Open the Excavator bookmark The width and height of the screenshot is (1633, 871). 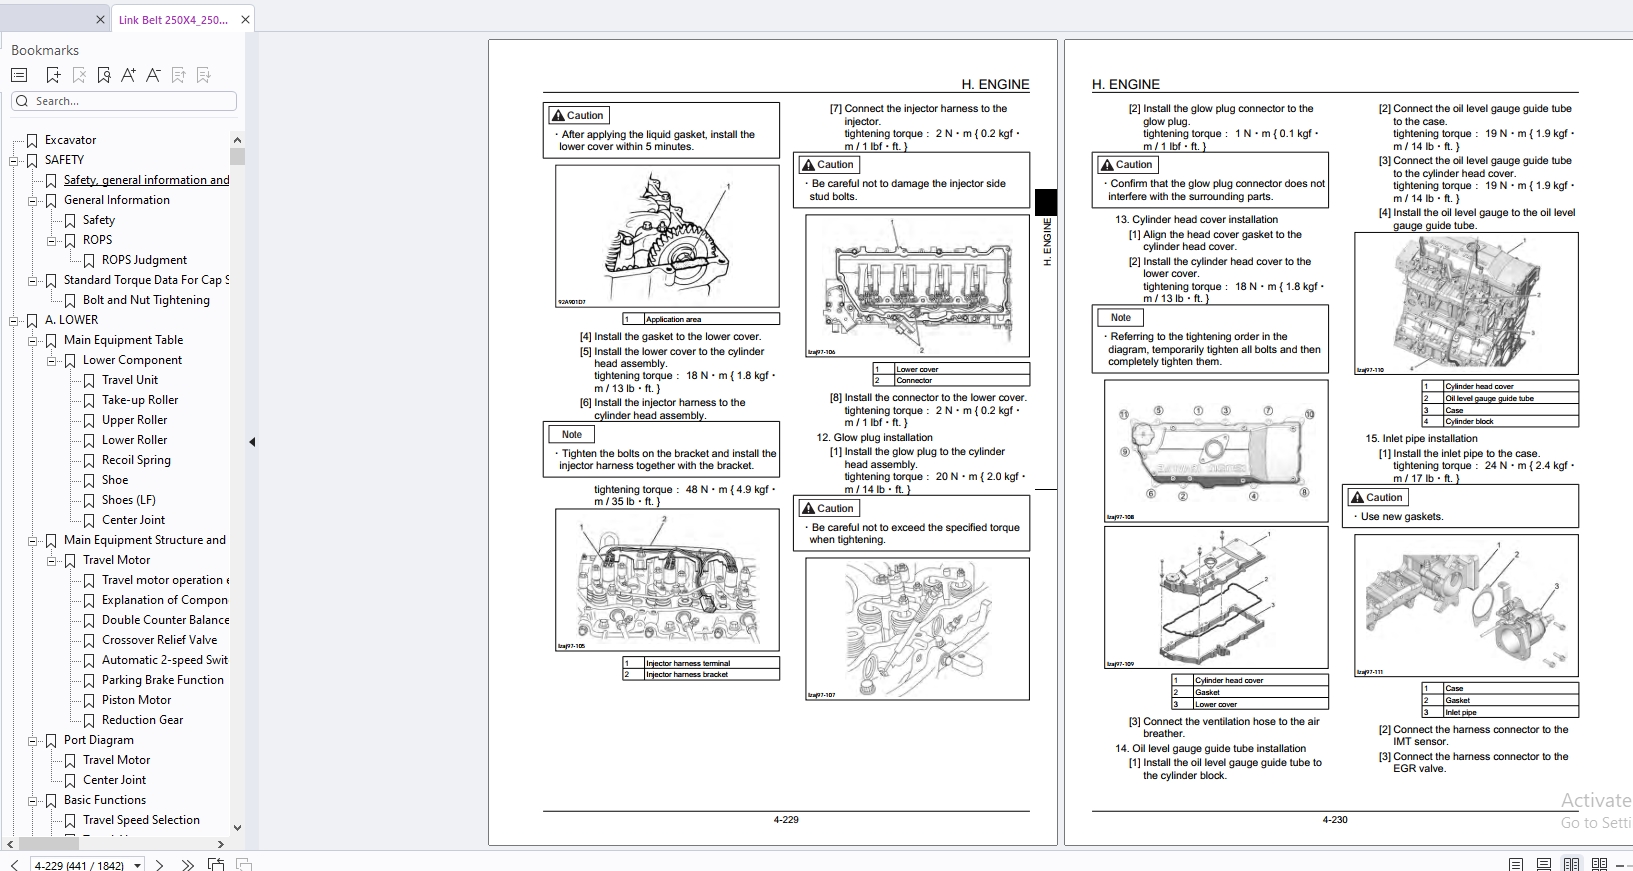pos(70,140)
